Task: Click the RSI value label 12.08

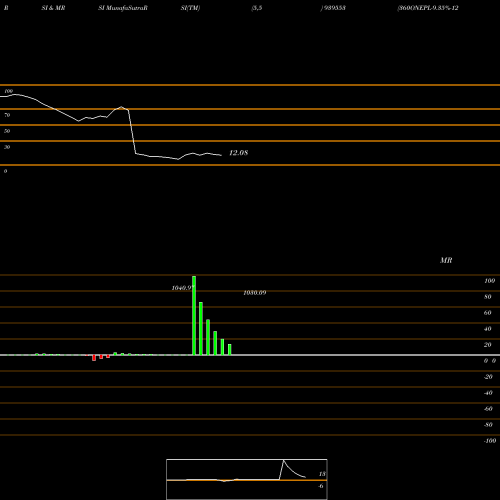Action: coord(239,153)
